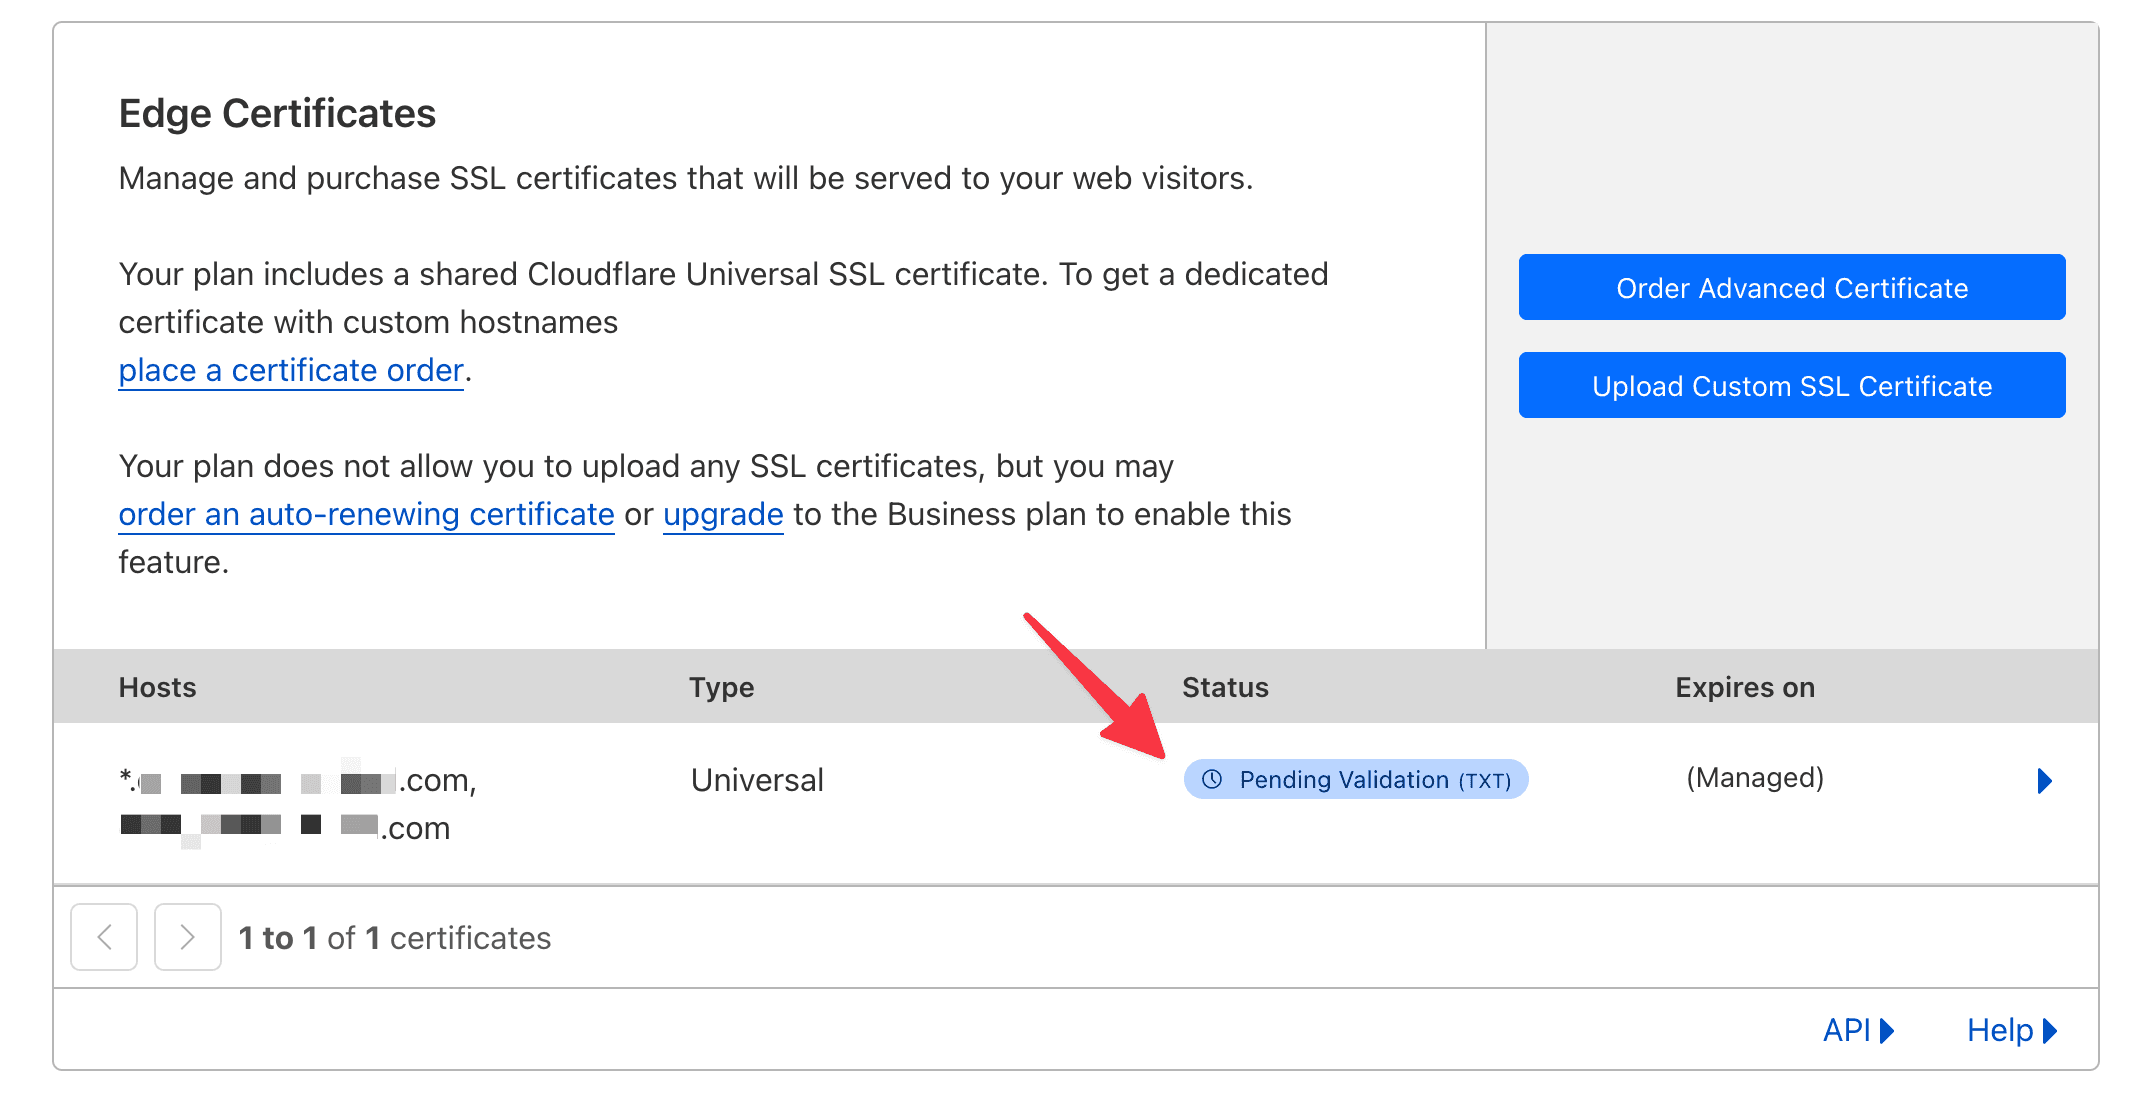The image size is (2148, 1096).
Task: Select the Hosts column header
Action: (158, 687)
